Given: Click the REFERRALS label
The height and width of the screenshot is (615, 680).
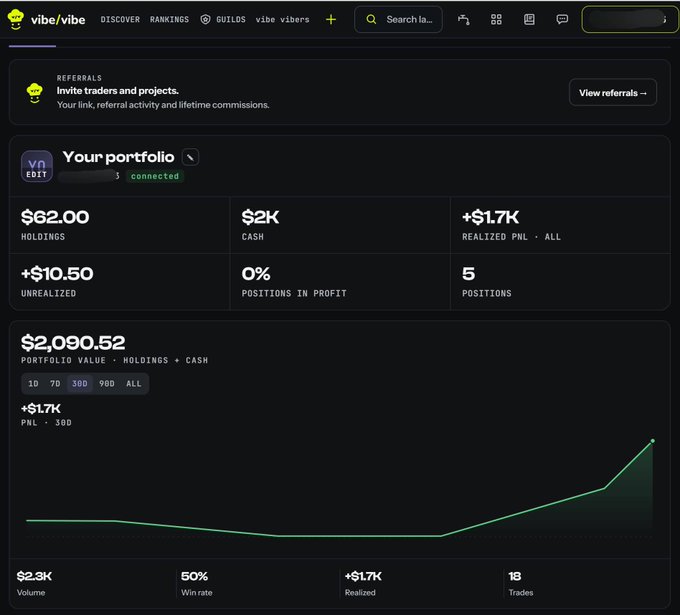Looking at the screenshot, I should (x=79, y=78).
